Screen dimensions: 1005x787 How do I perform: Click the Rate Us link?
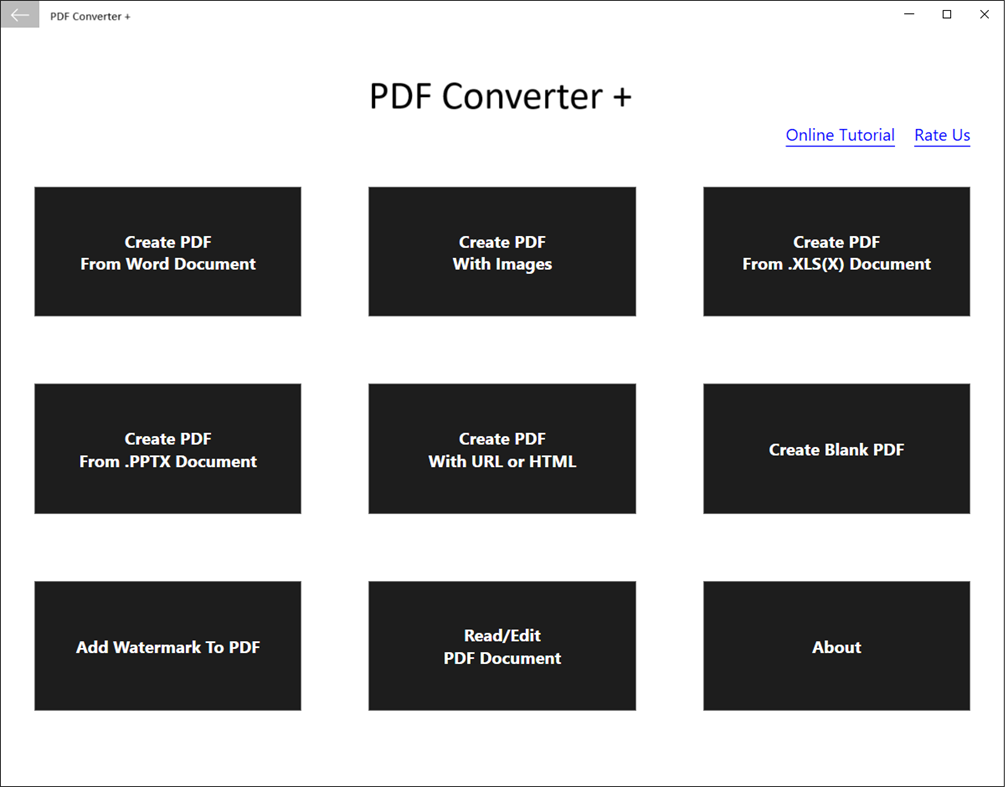pos(941,135)
